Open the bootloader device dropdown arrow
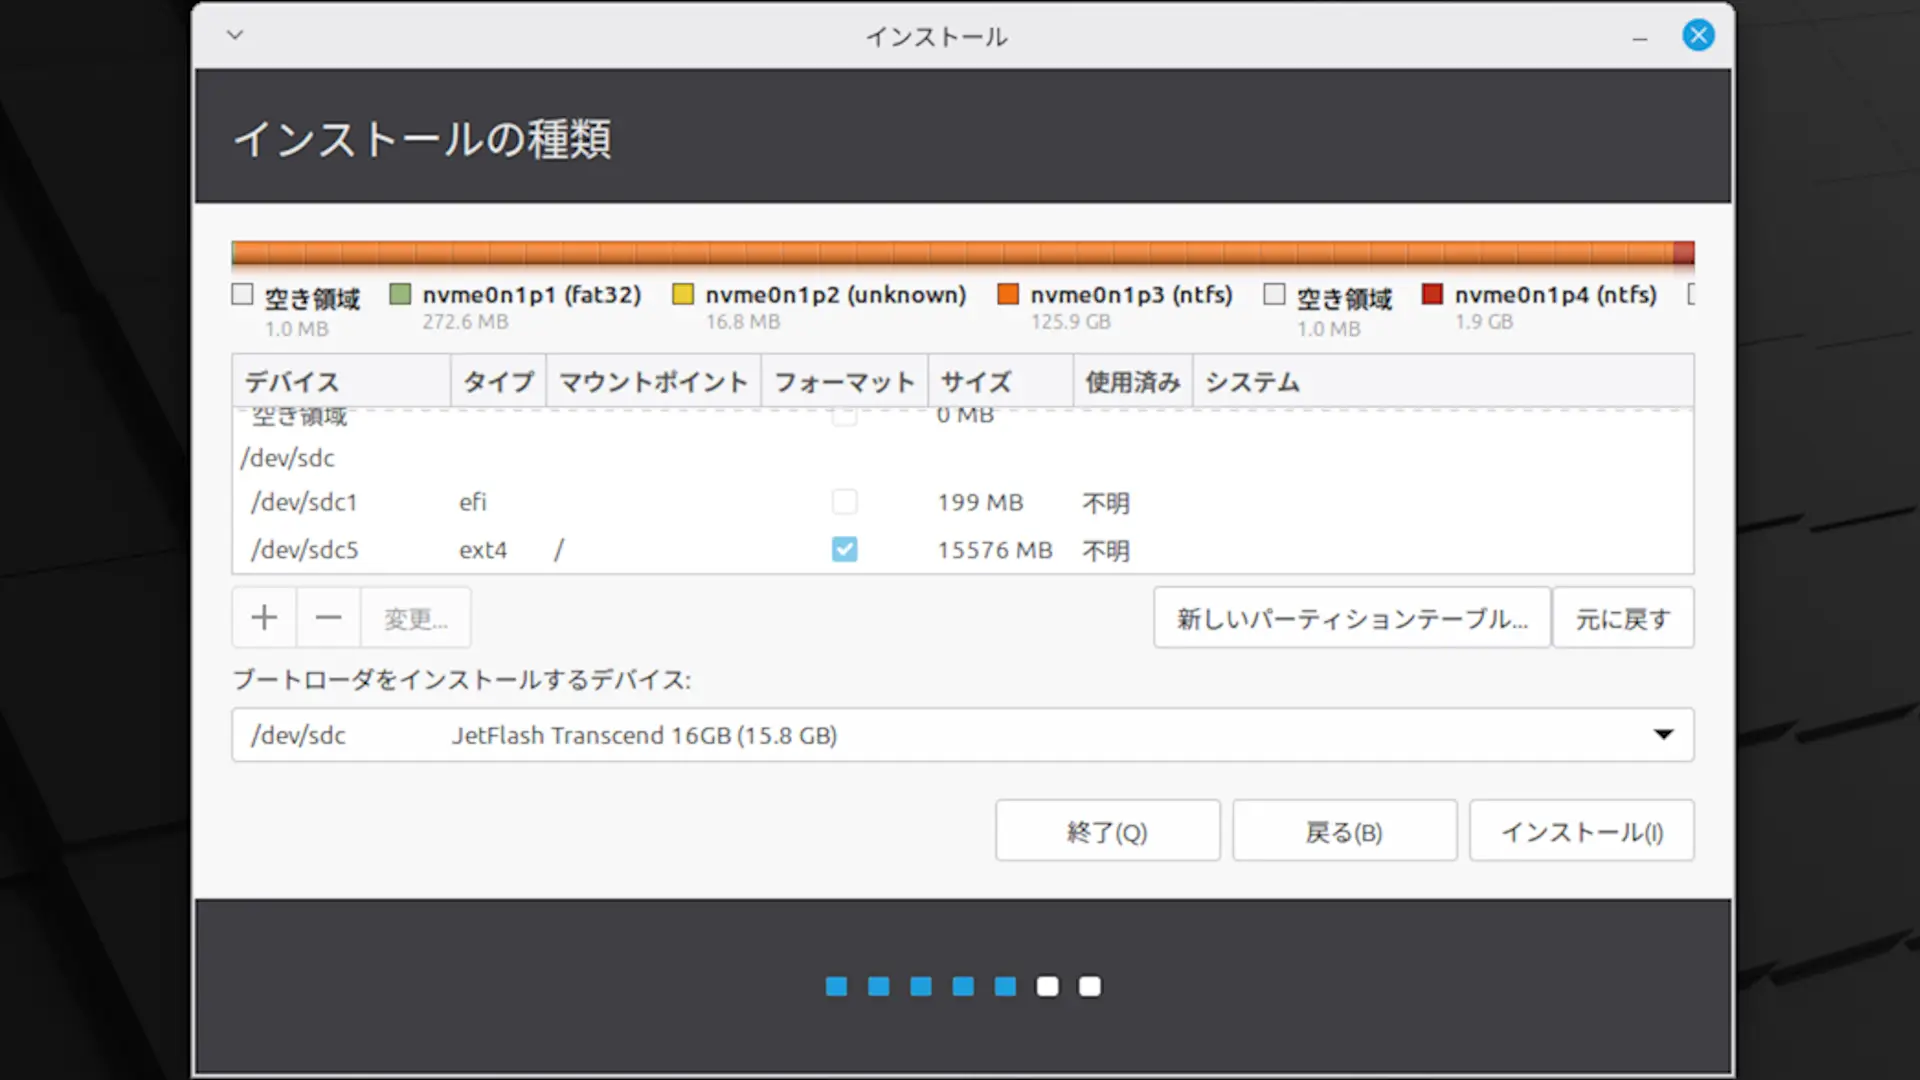 point(1663,735)
